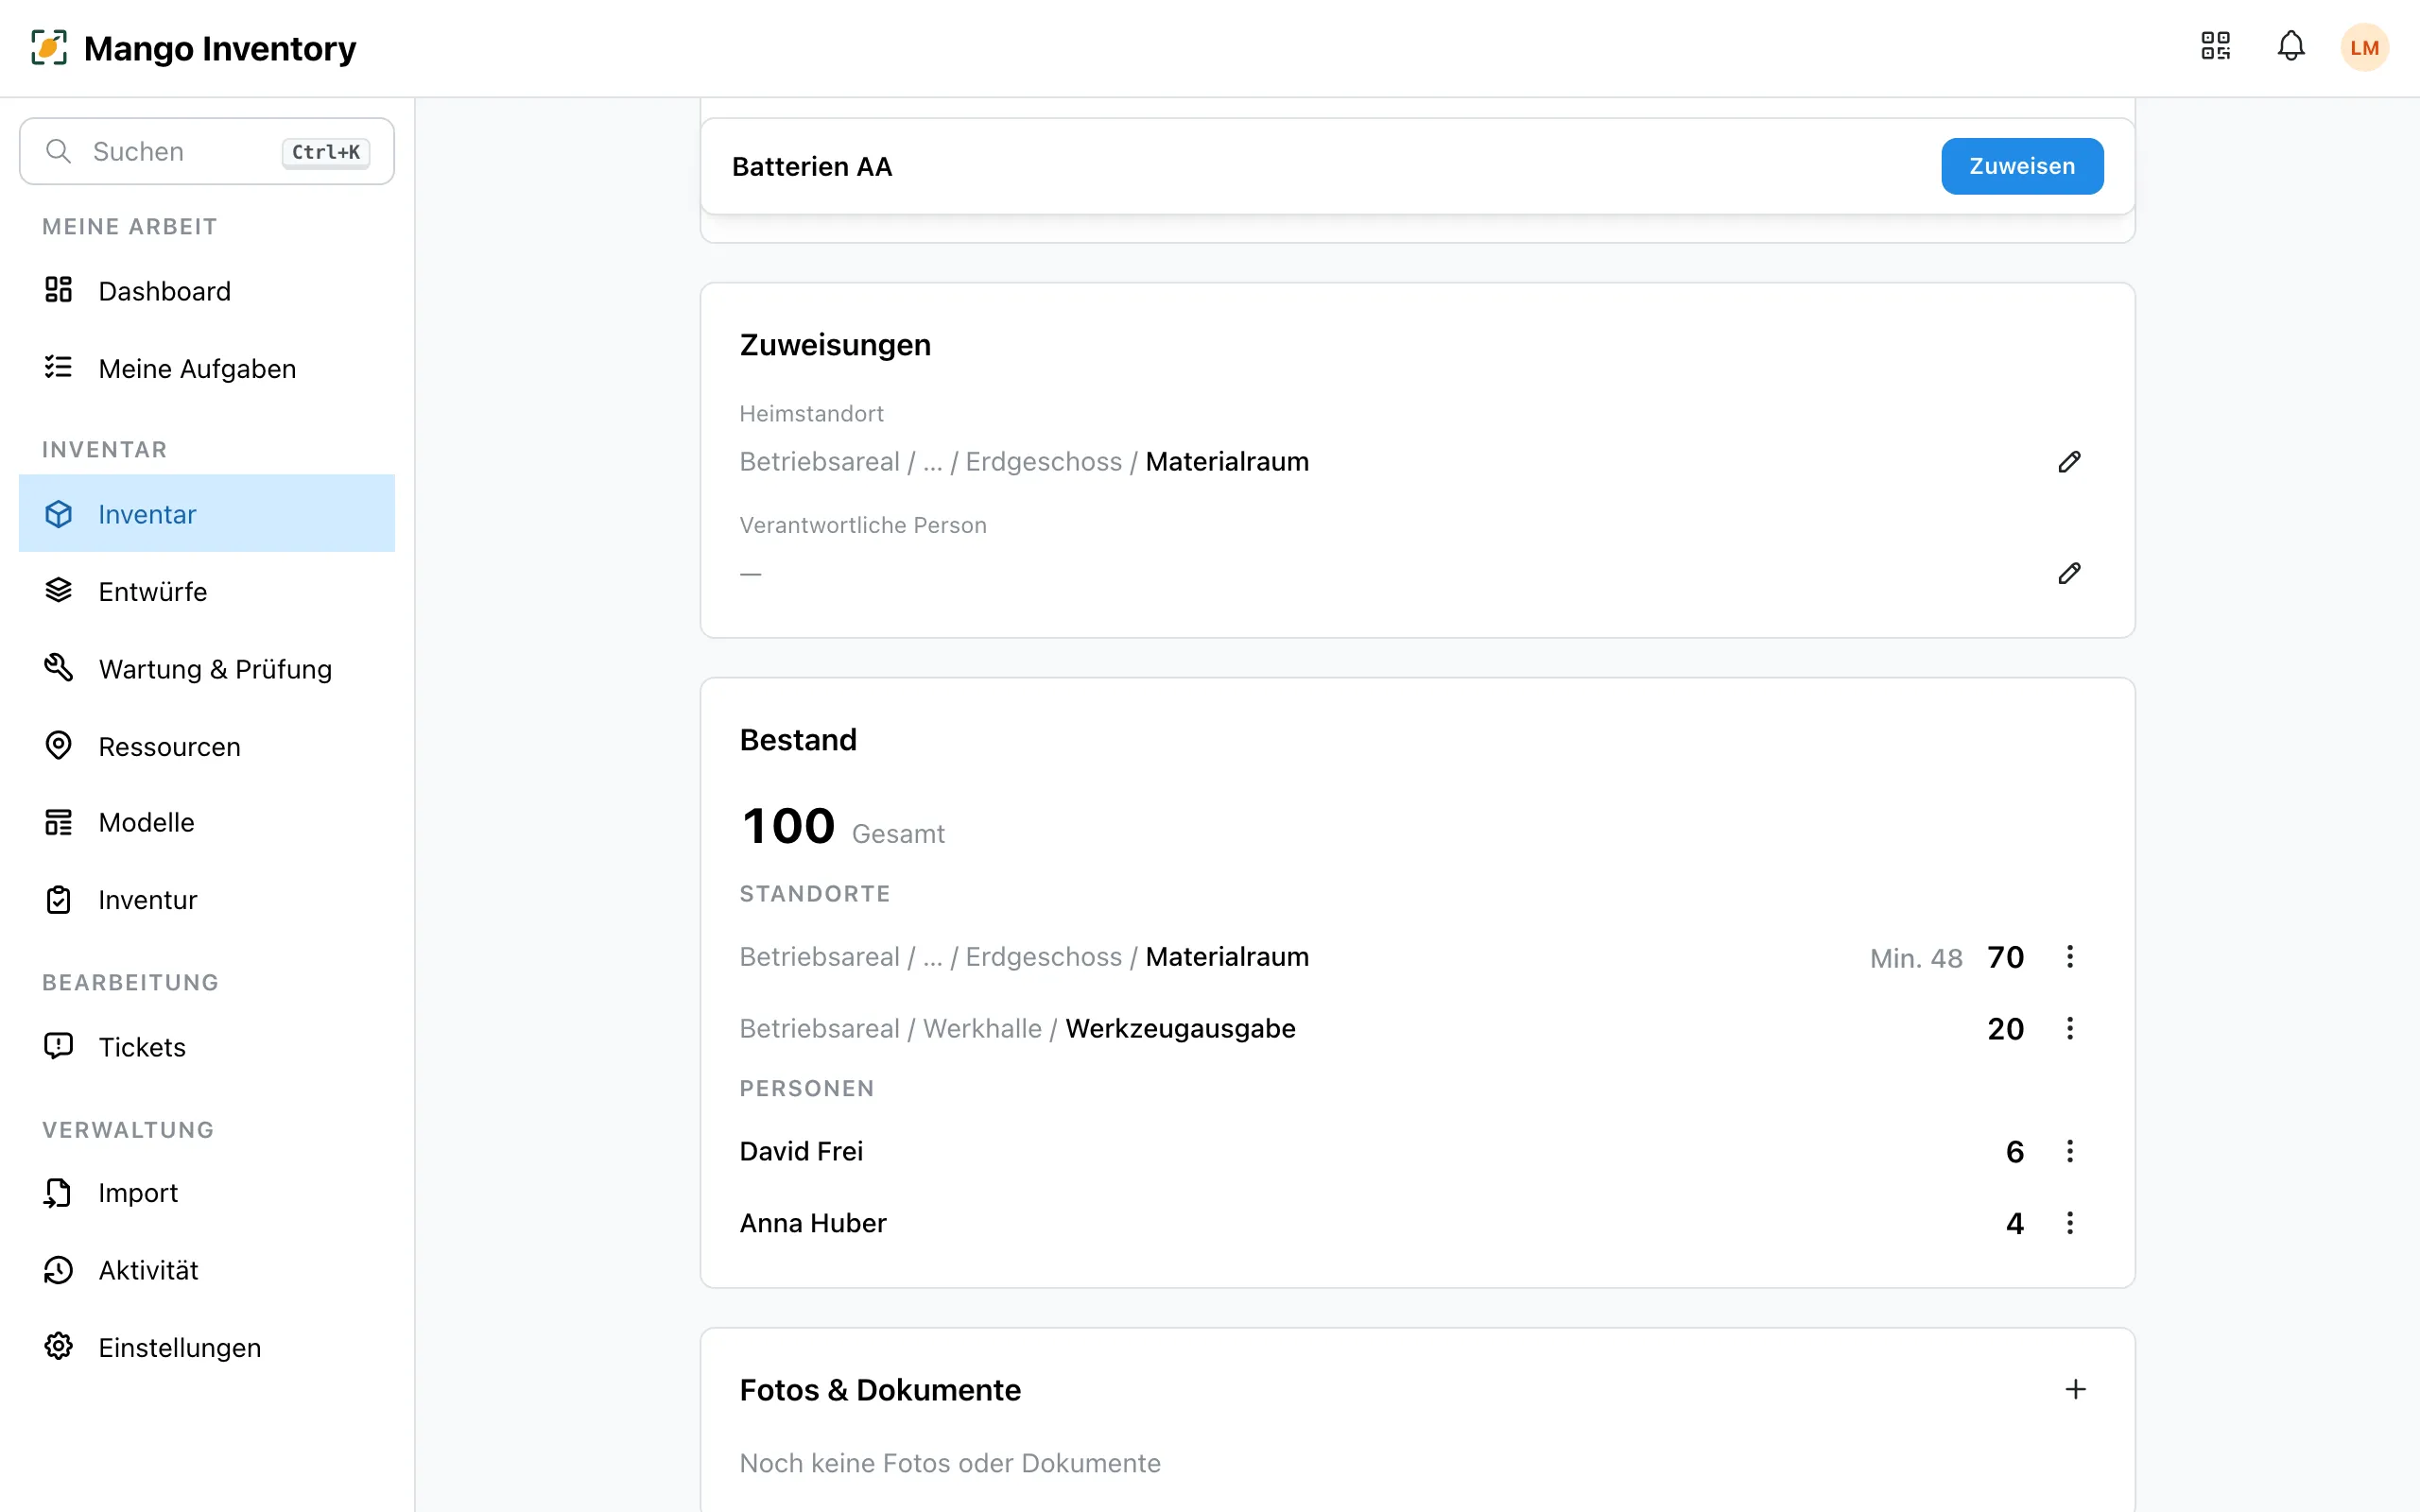Click the Ressourcen location pin icon
2420x1512 pixels.
click(x=59, y=745)
